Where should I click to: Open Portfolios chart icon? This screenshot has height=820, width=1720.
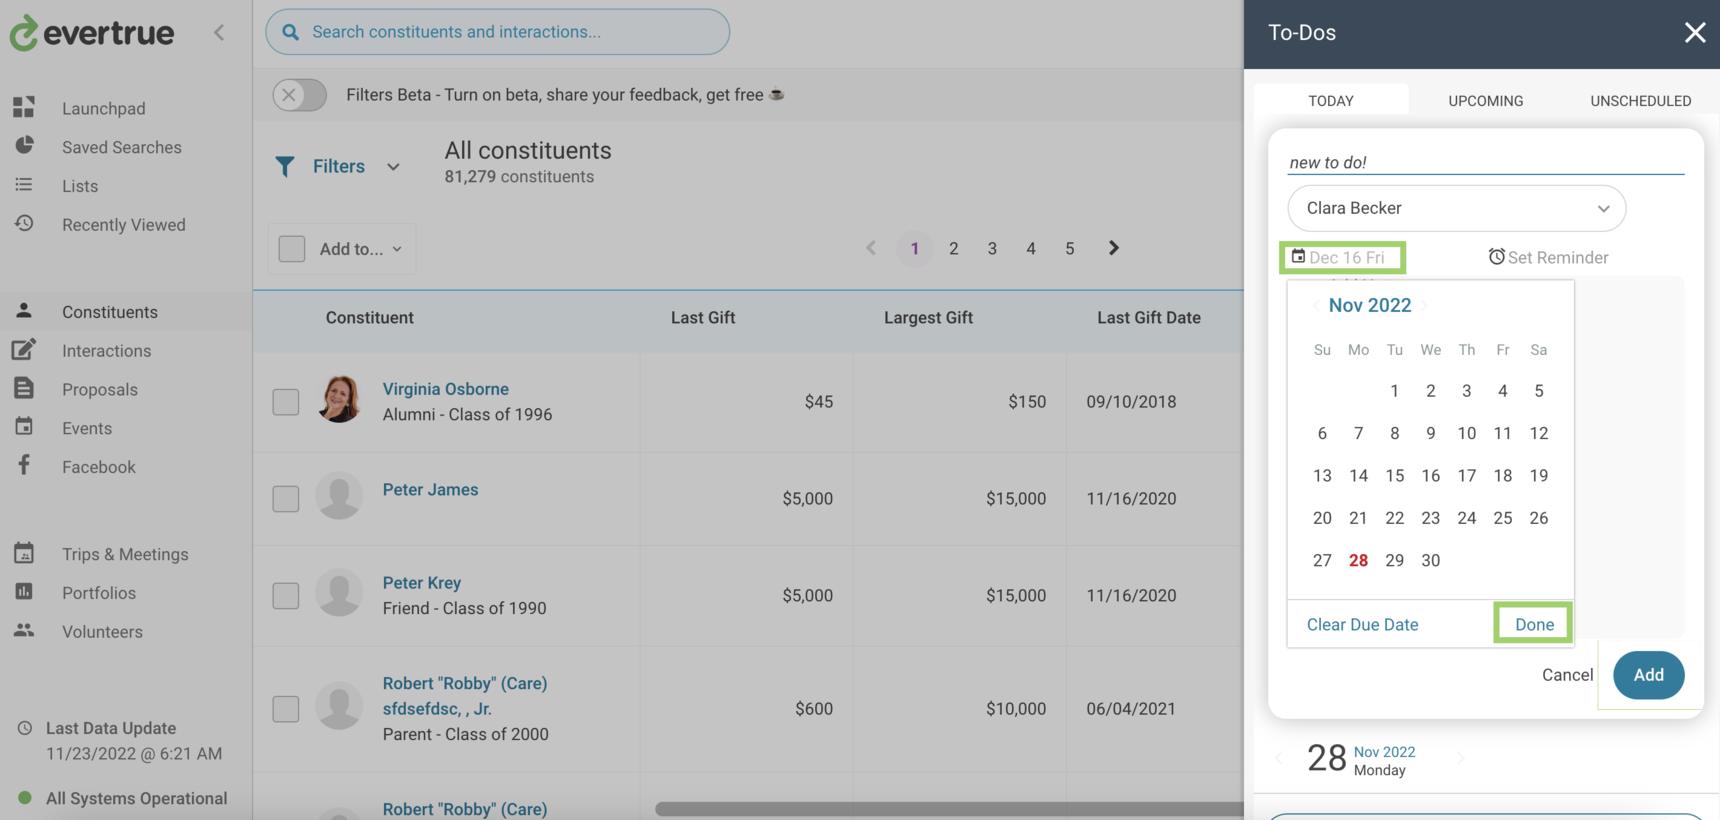[x=24, y=592]
